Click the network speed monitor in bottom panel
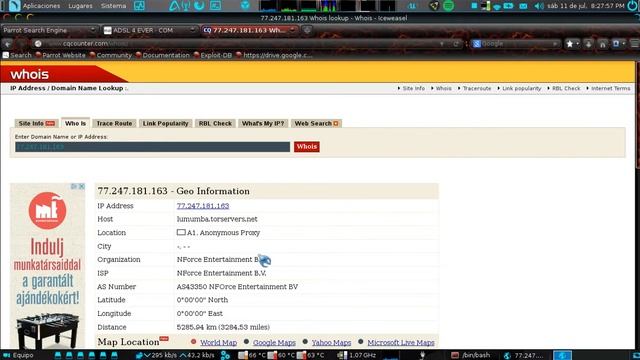The image size is (640, 360). [x=176, y=355]
